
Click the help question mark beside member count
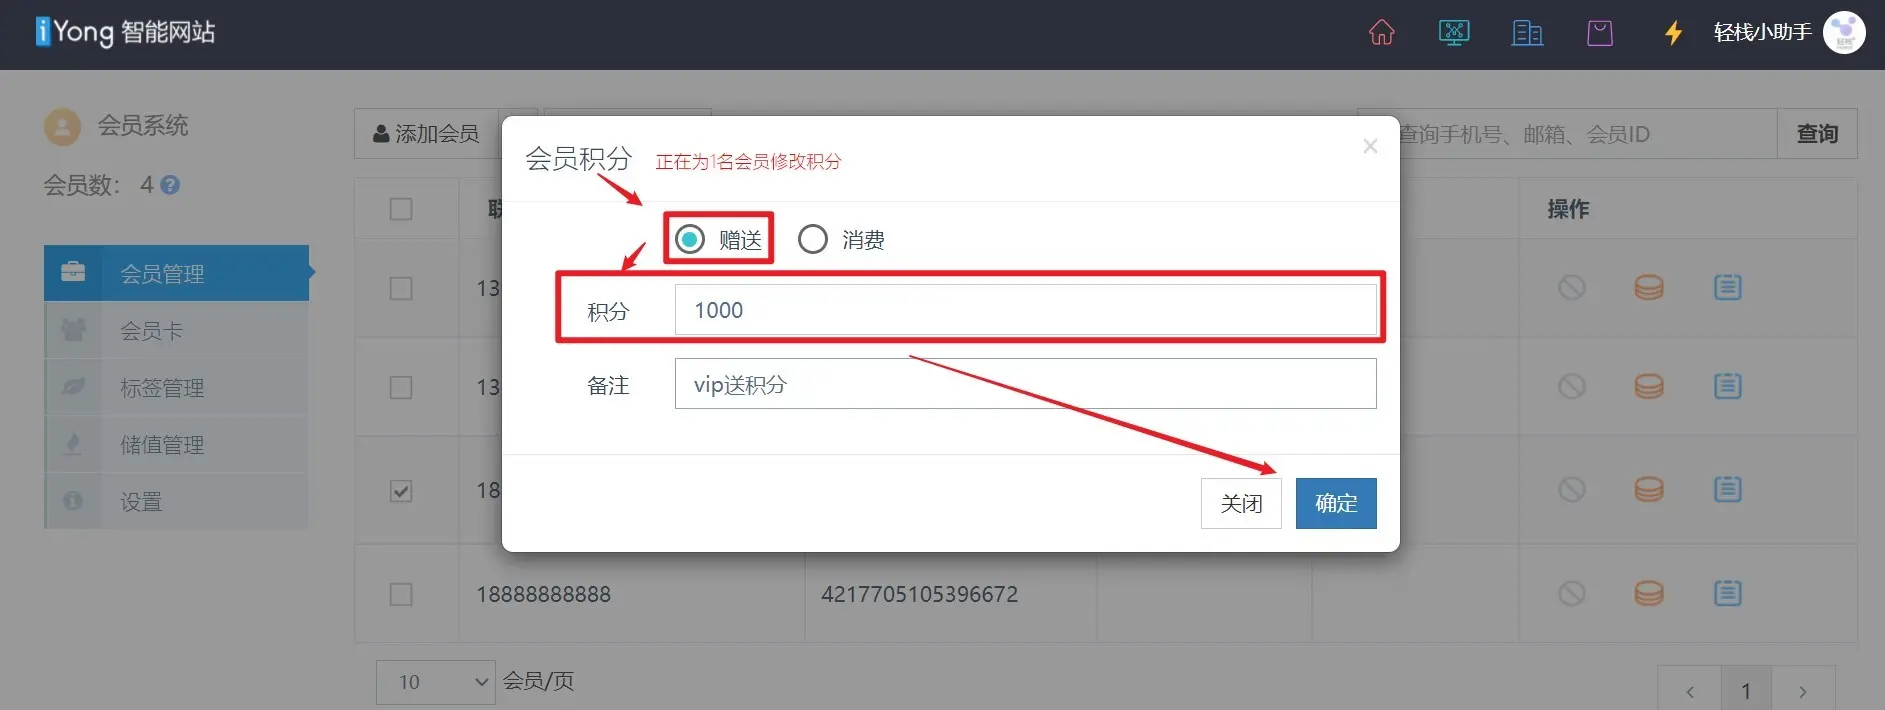pos(170,185)
